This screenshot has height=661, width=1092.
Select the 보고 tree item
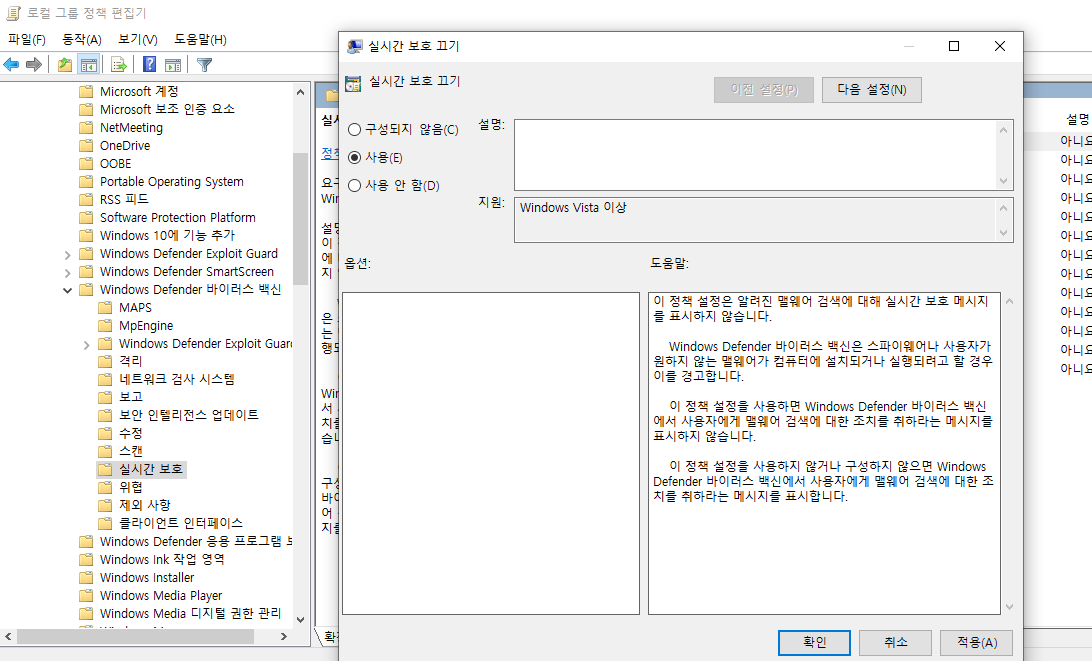pyautogui.click(x=130, y=397)
